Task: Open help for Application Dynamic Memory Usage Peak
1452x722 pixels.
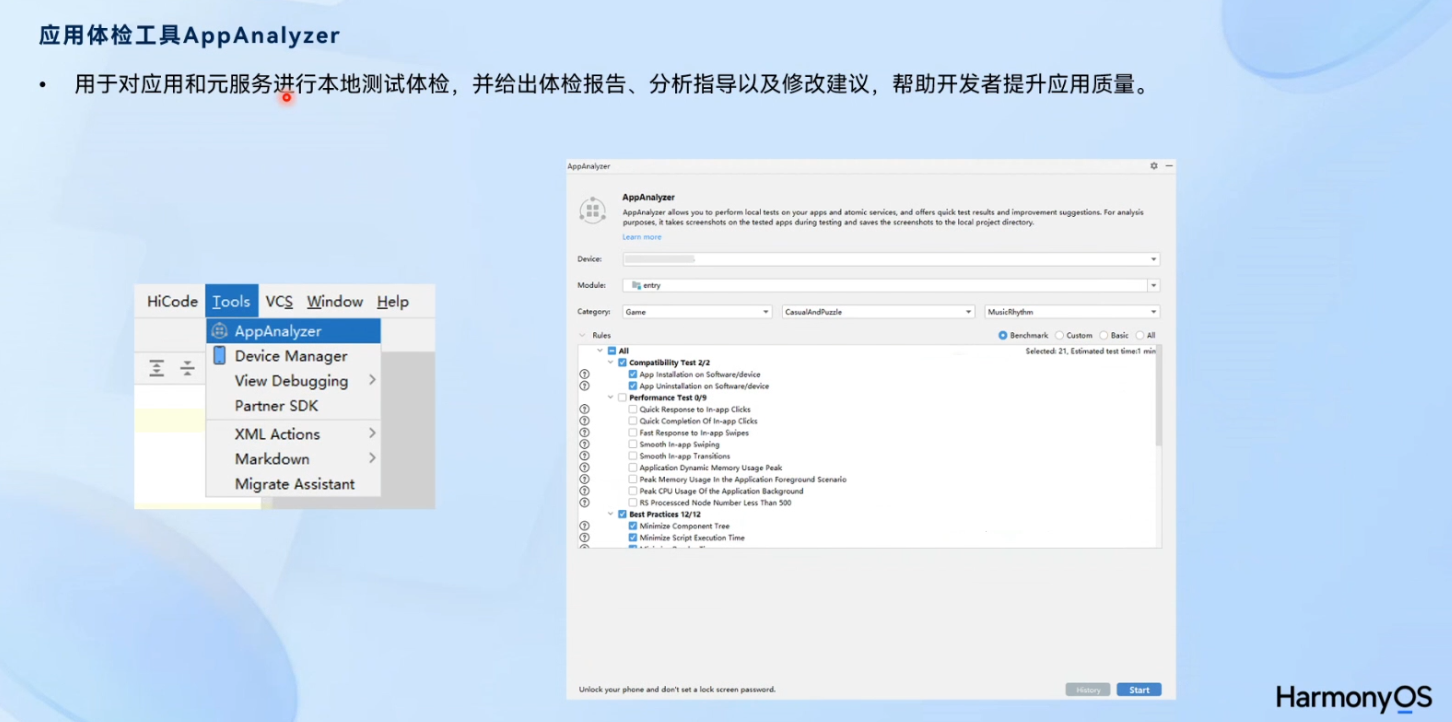Action: 584,467
